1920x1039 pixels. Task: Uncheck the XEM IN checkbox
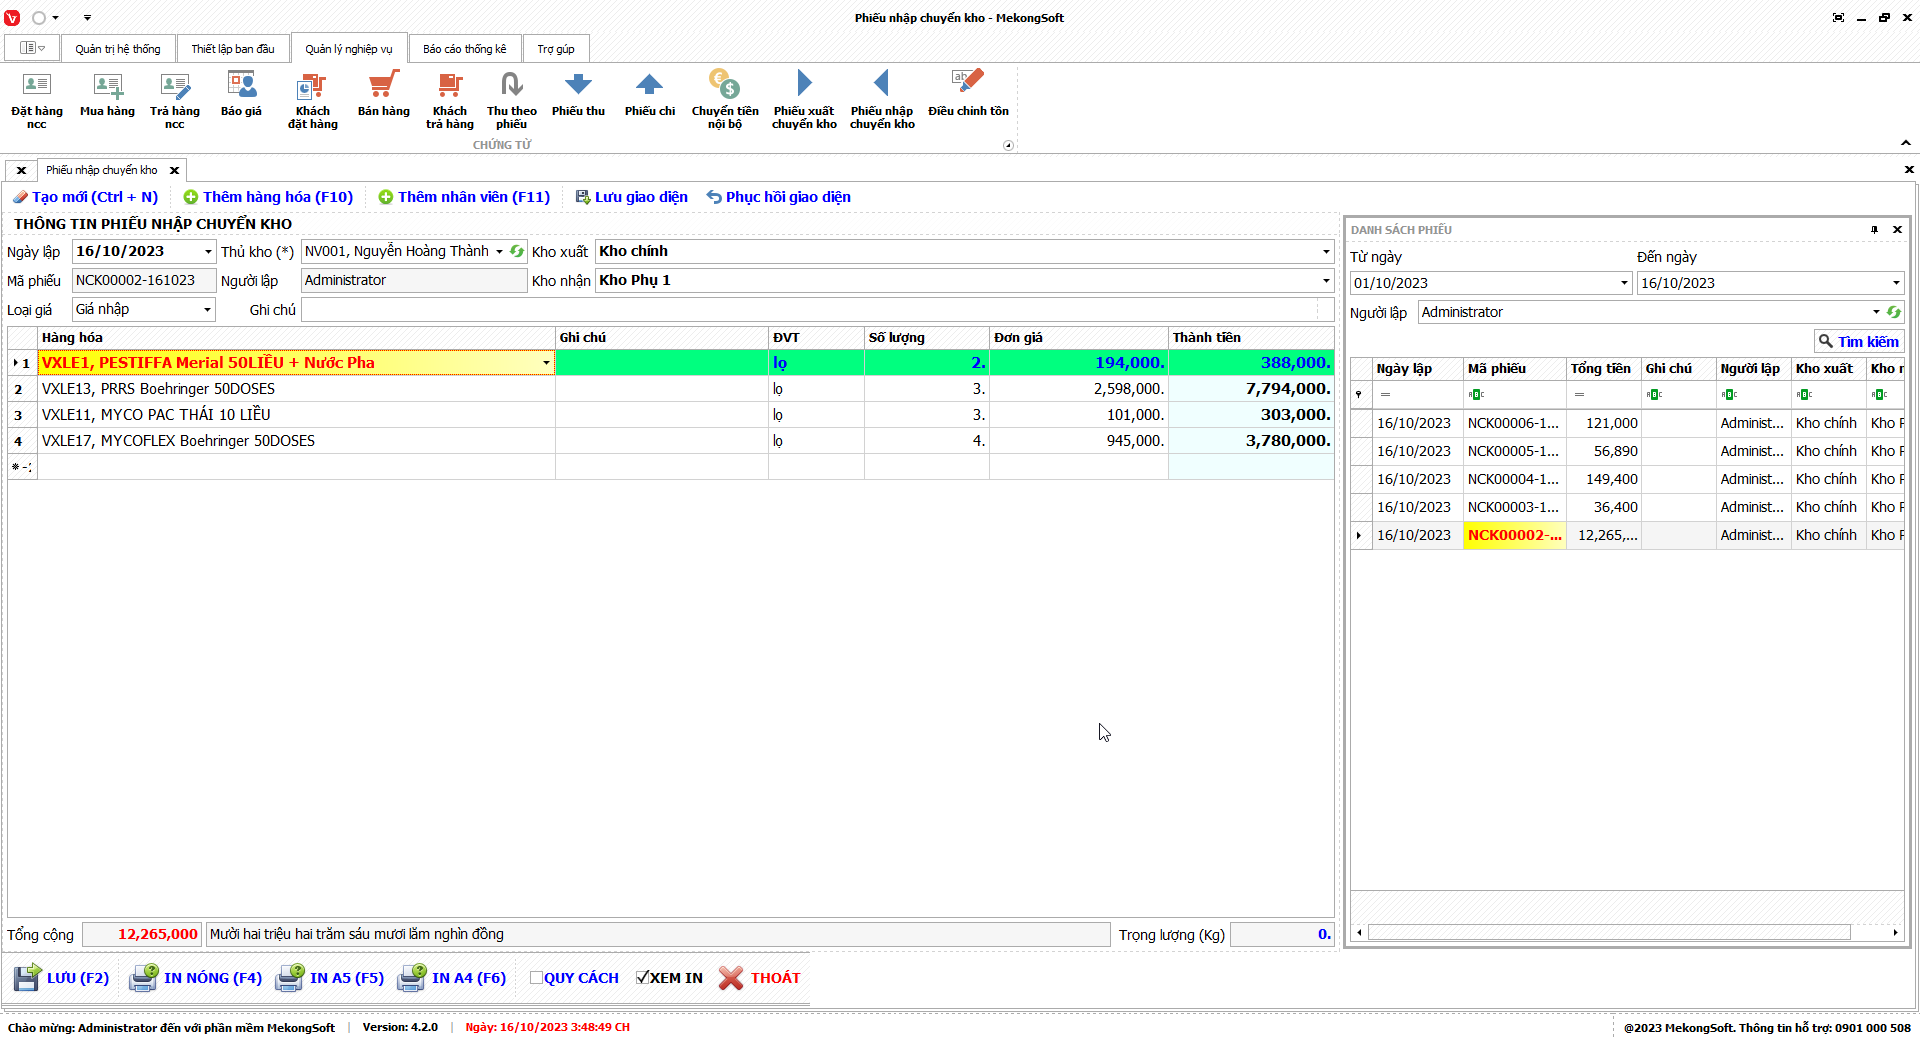click(642, 978)
